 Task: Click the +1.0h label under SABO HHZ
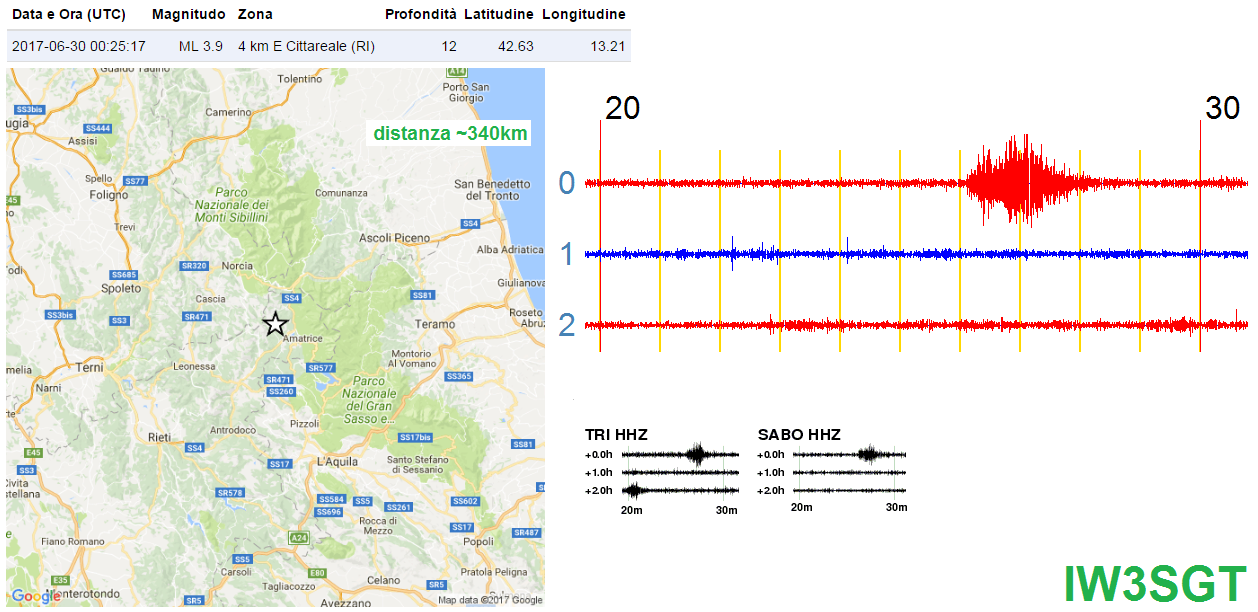pyautogui.click(x=772, y=473)
